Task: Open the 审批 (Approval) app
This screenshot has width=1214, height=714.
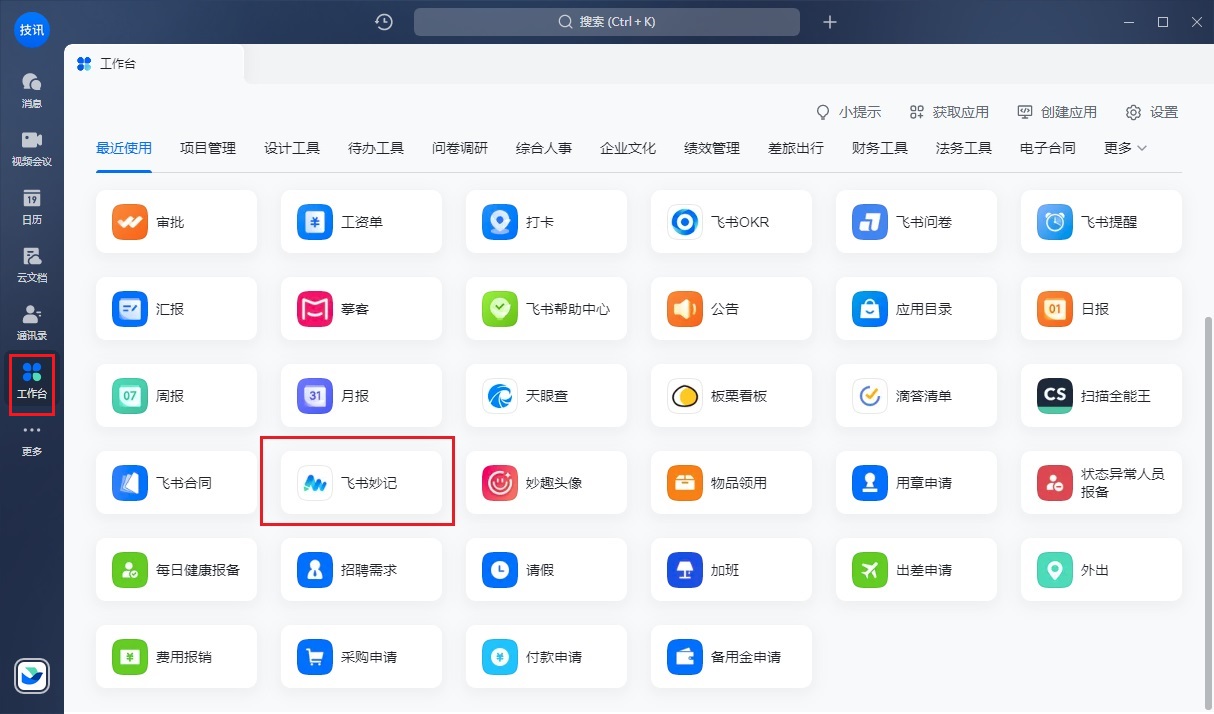Action: 176,221
